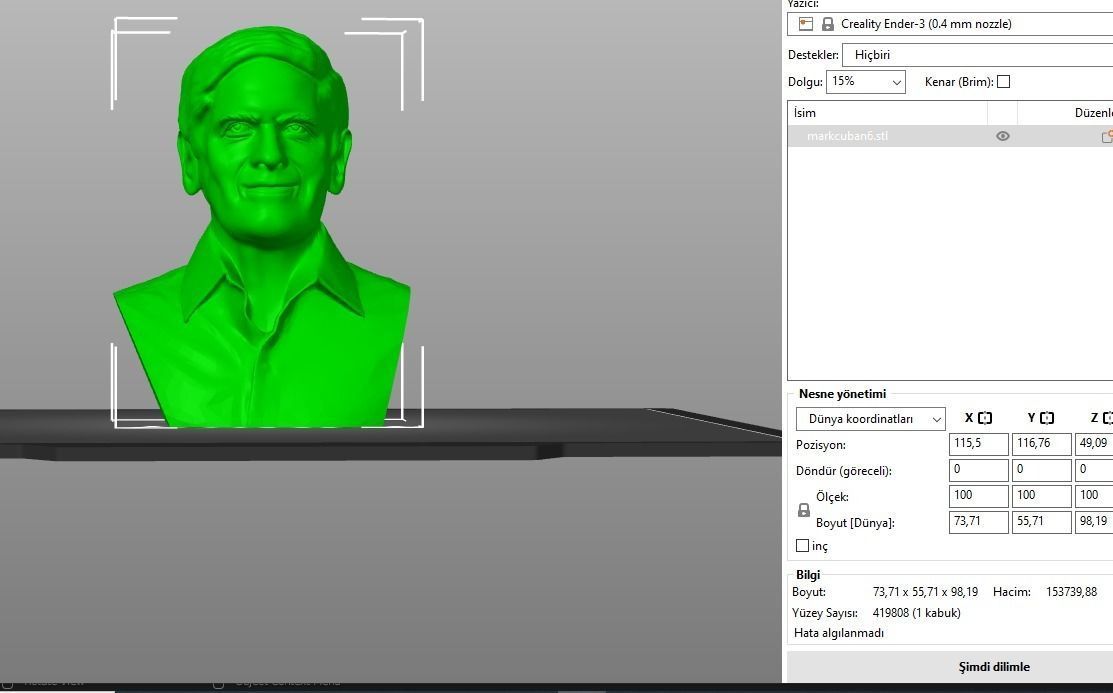Viewport: 1113px width, 693px height.
Task: Open the Destekler dropdown showing Hiçbiri
Action: point(977,55)
